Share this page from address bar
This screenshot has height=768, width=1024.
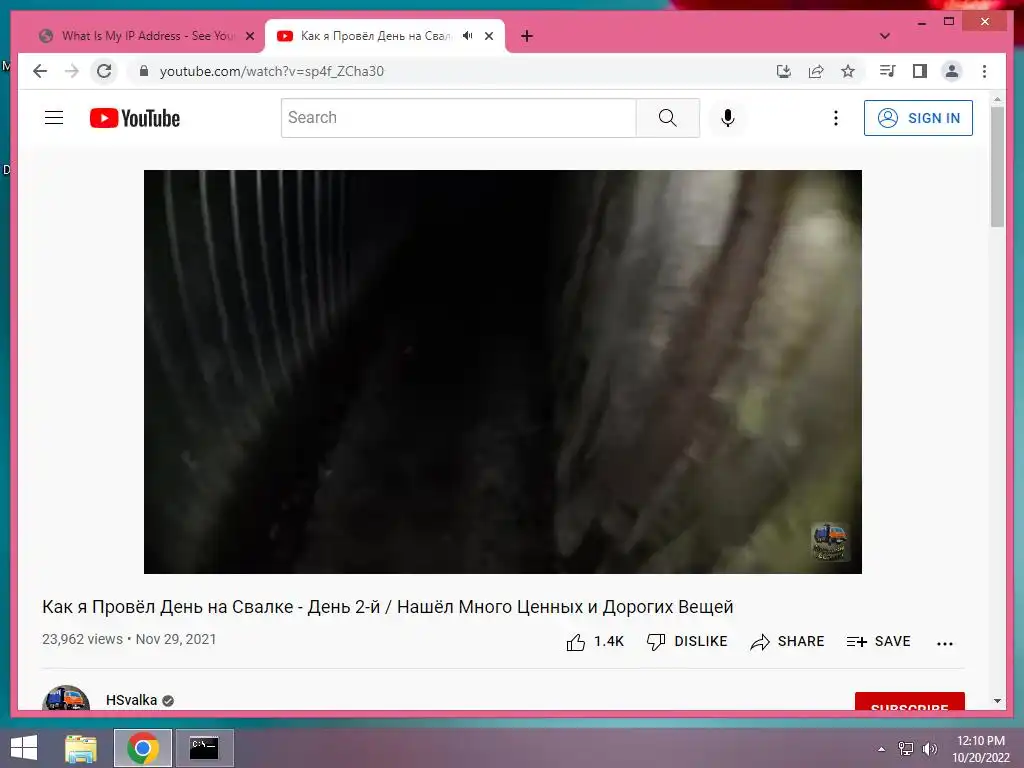pyautogui.click(x=816, y=71)
